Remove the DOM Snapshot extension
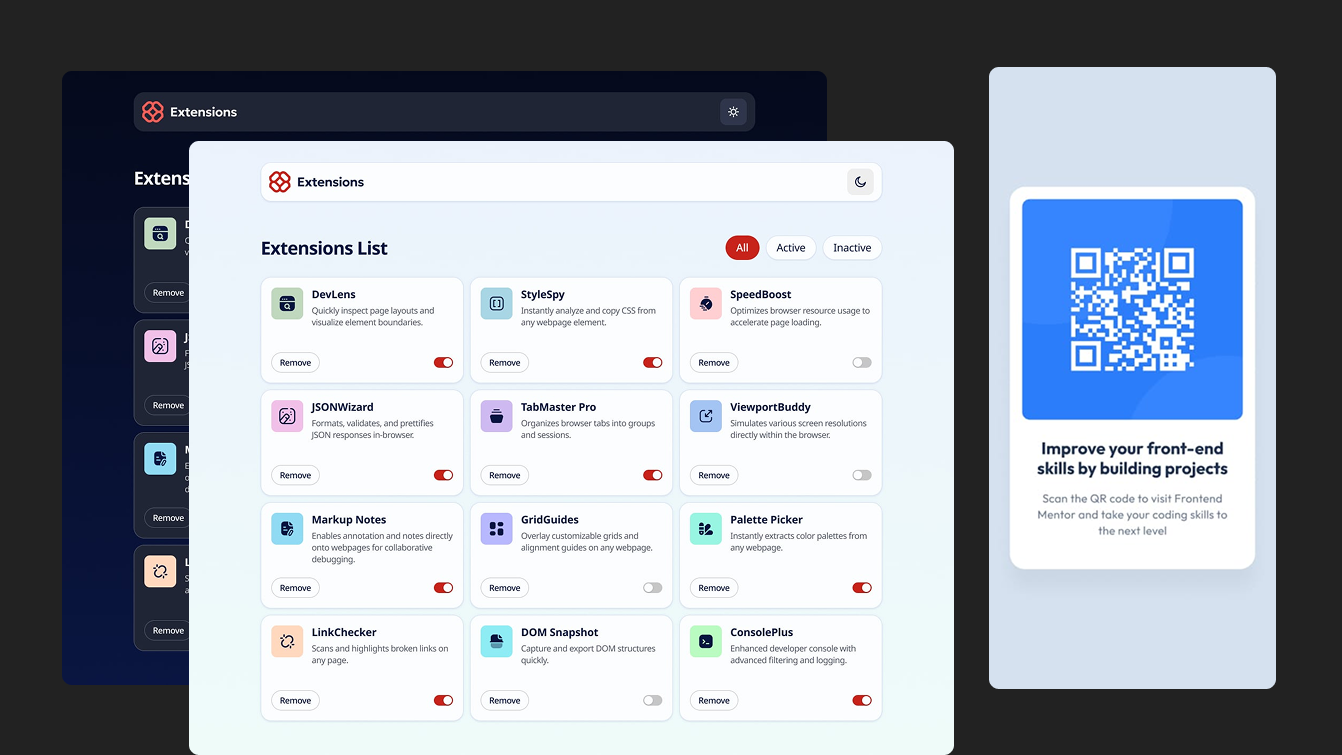1342x755 pixels. pyautogui.click(x=504, y=701)
